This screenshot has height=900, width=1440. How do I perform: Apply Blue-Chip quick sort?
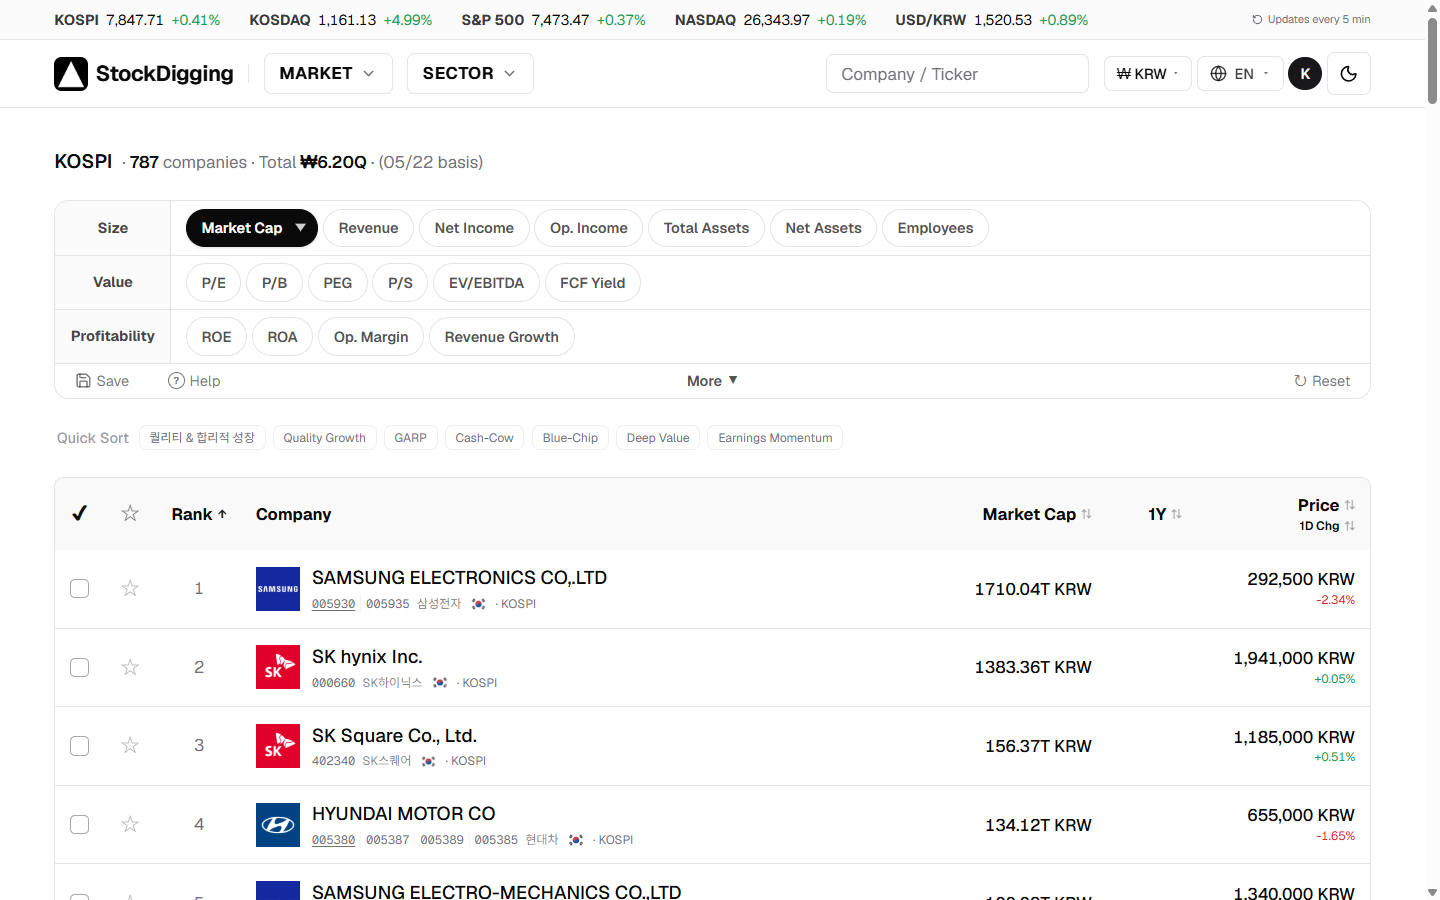click(570, 438)
